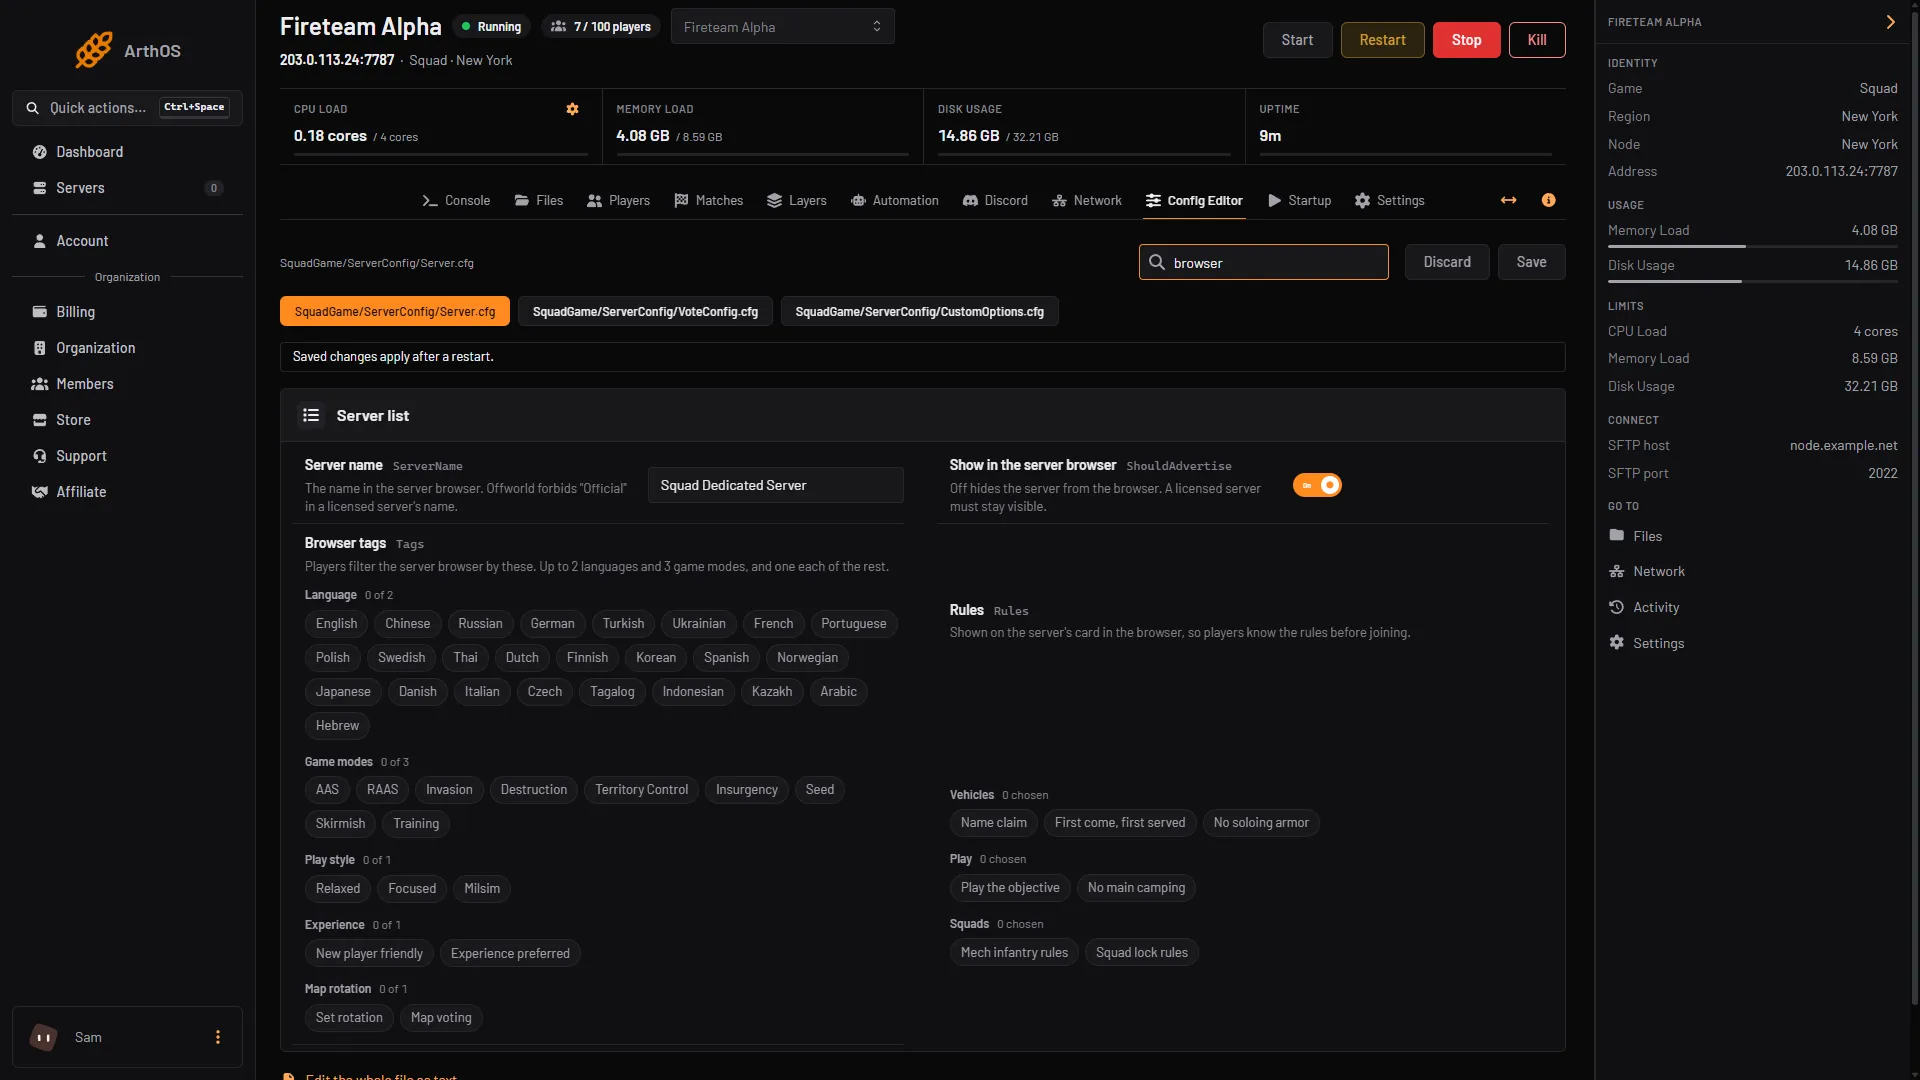Open the server selector dropdown
Viewport: 1920px width, 1080px height.
point(782,27)
